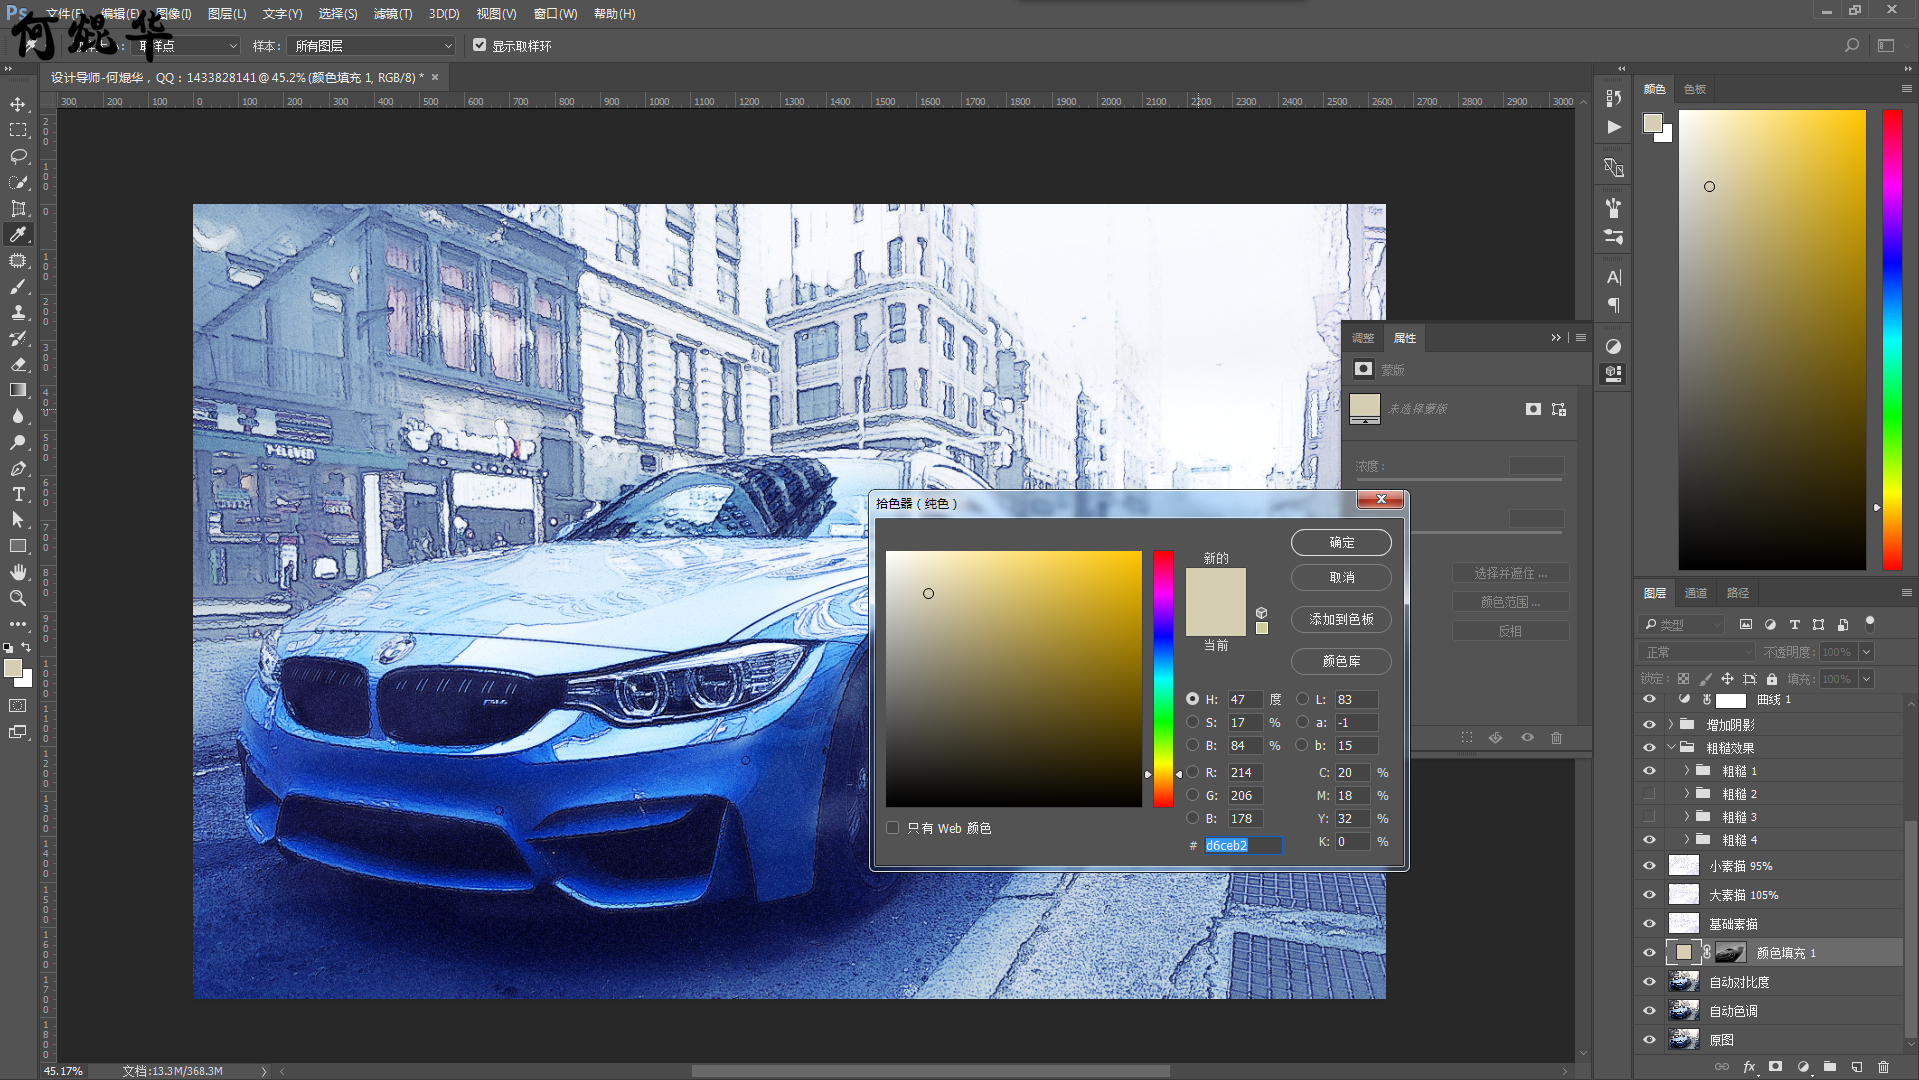
Task: Click the 确定 button in color picker
Action: [1341, 543]
